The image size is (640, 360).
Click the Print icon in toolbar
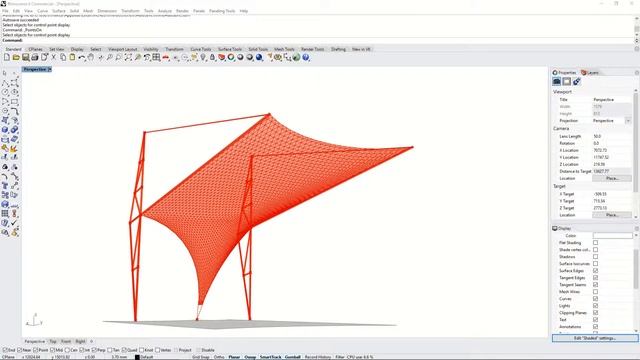(x=35, y=58)
